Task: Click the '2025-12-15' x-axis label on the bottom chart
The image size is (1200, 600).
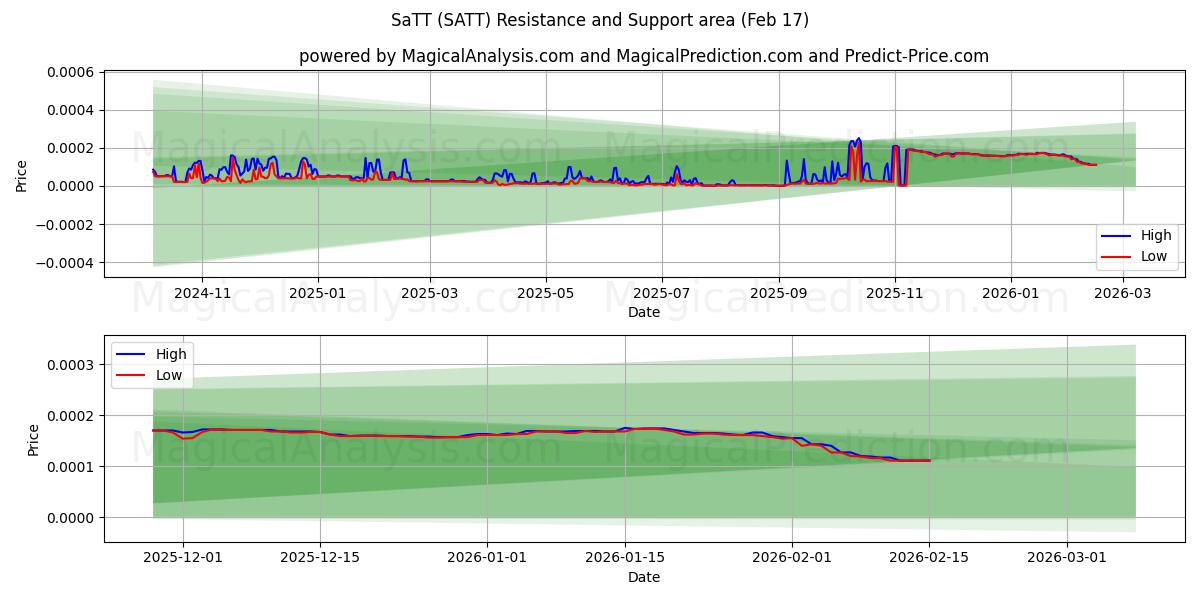Action: 320,560
